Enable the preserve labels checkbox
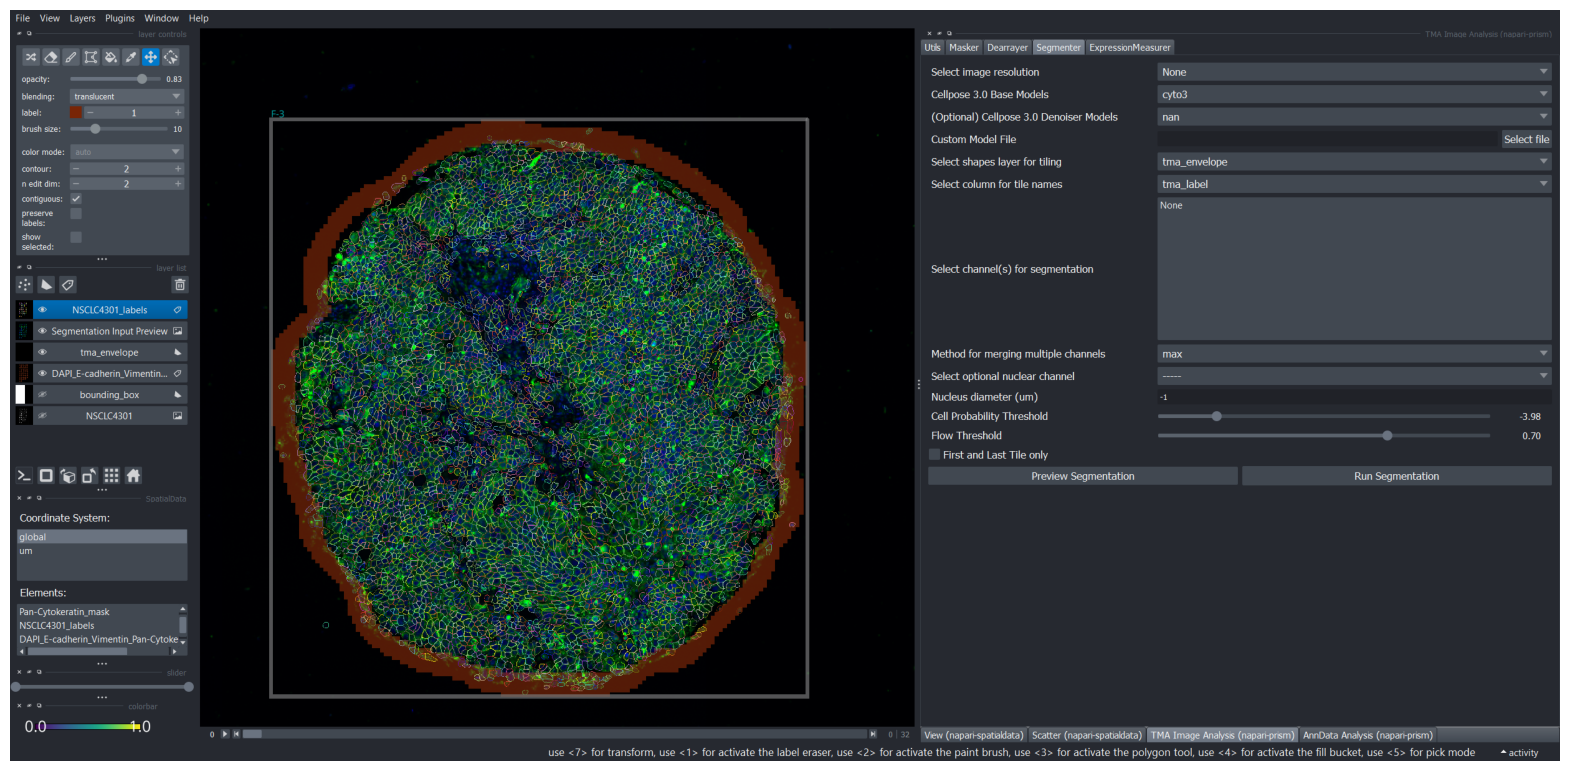Screen dimensions: 1570x771 76,213
